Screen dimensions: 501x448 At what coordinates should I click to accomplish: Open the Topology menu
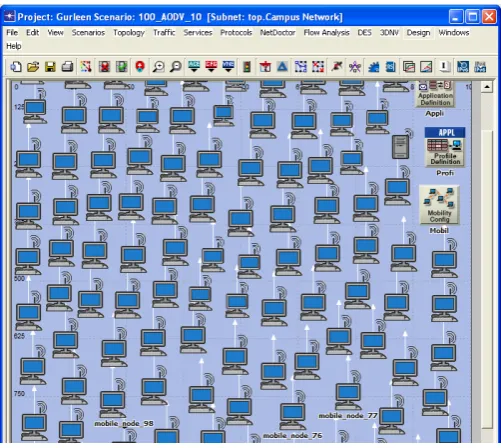[129, 32]
